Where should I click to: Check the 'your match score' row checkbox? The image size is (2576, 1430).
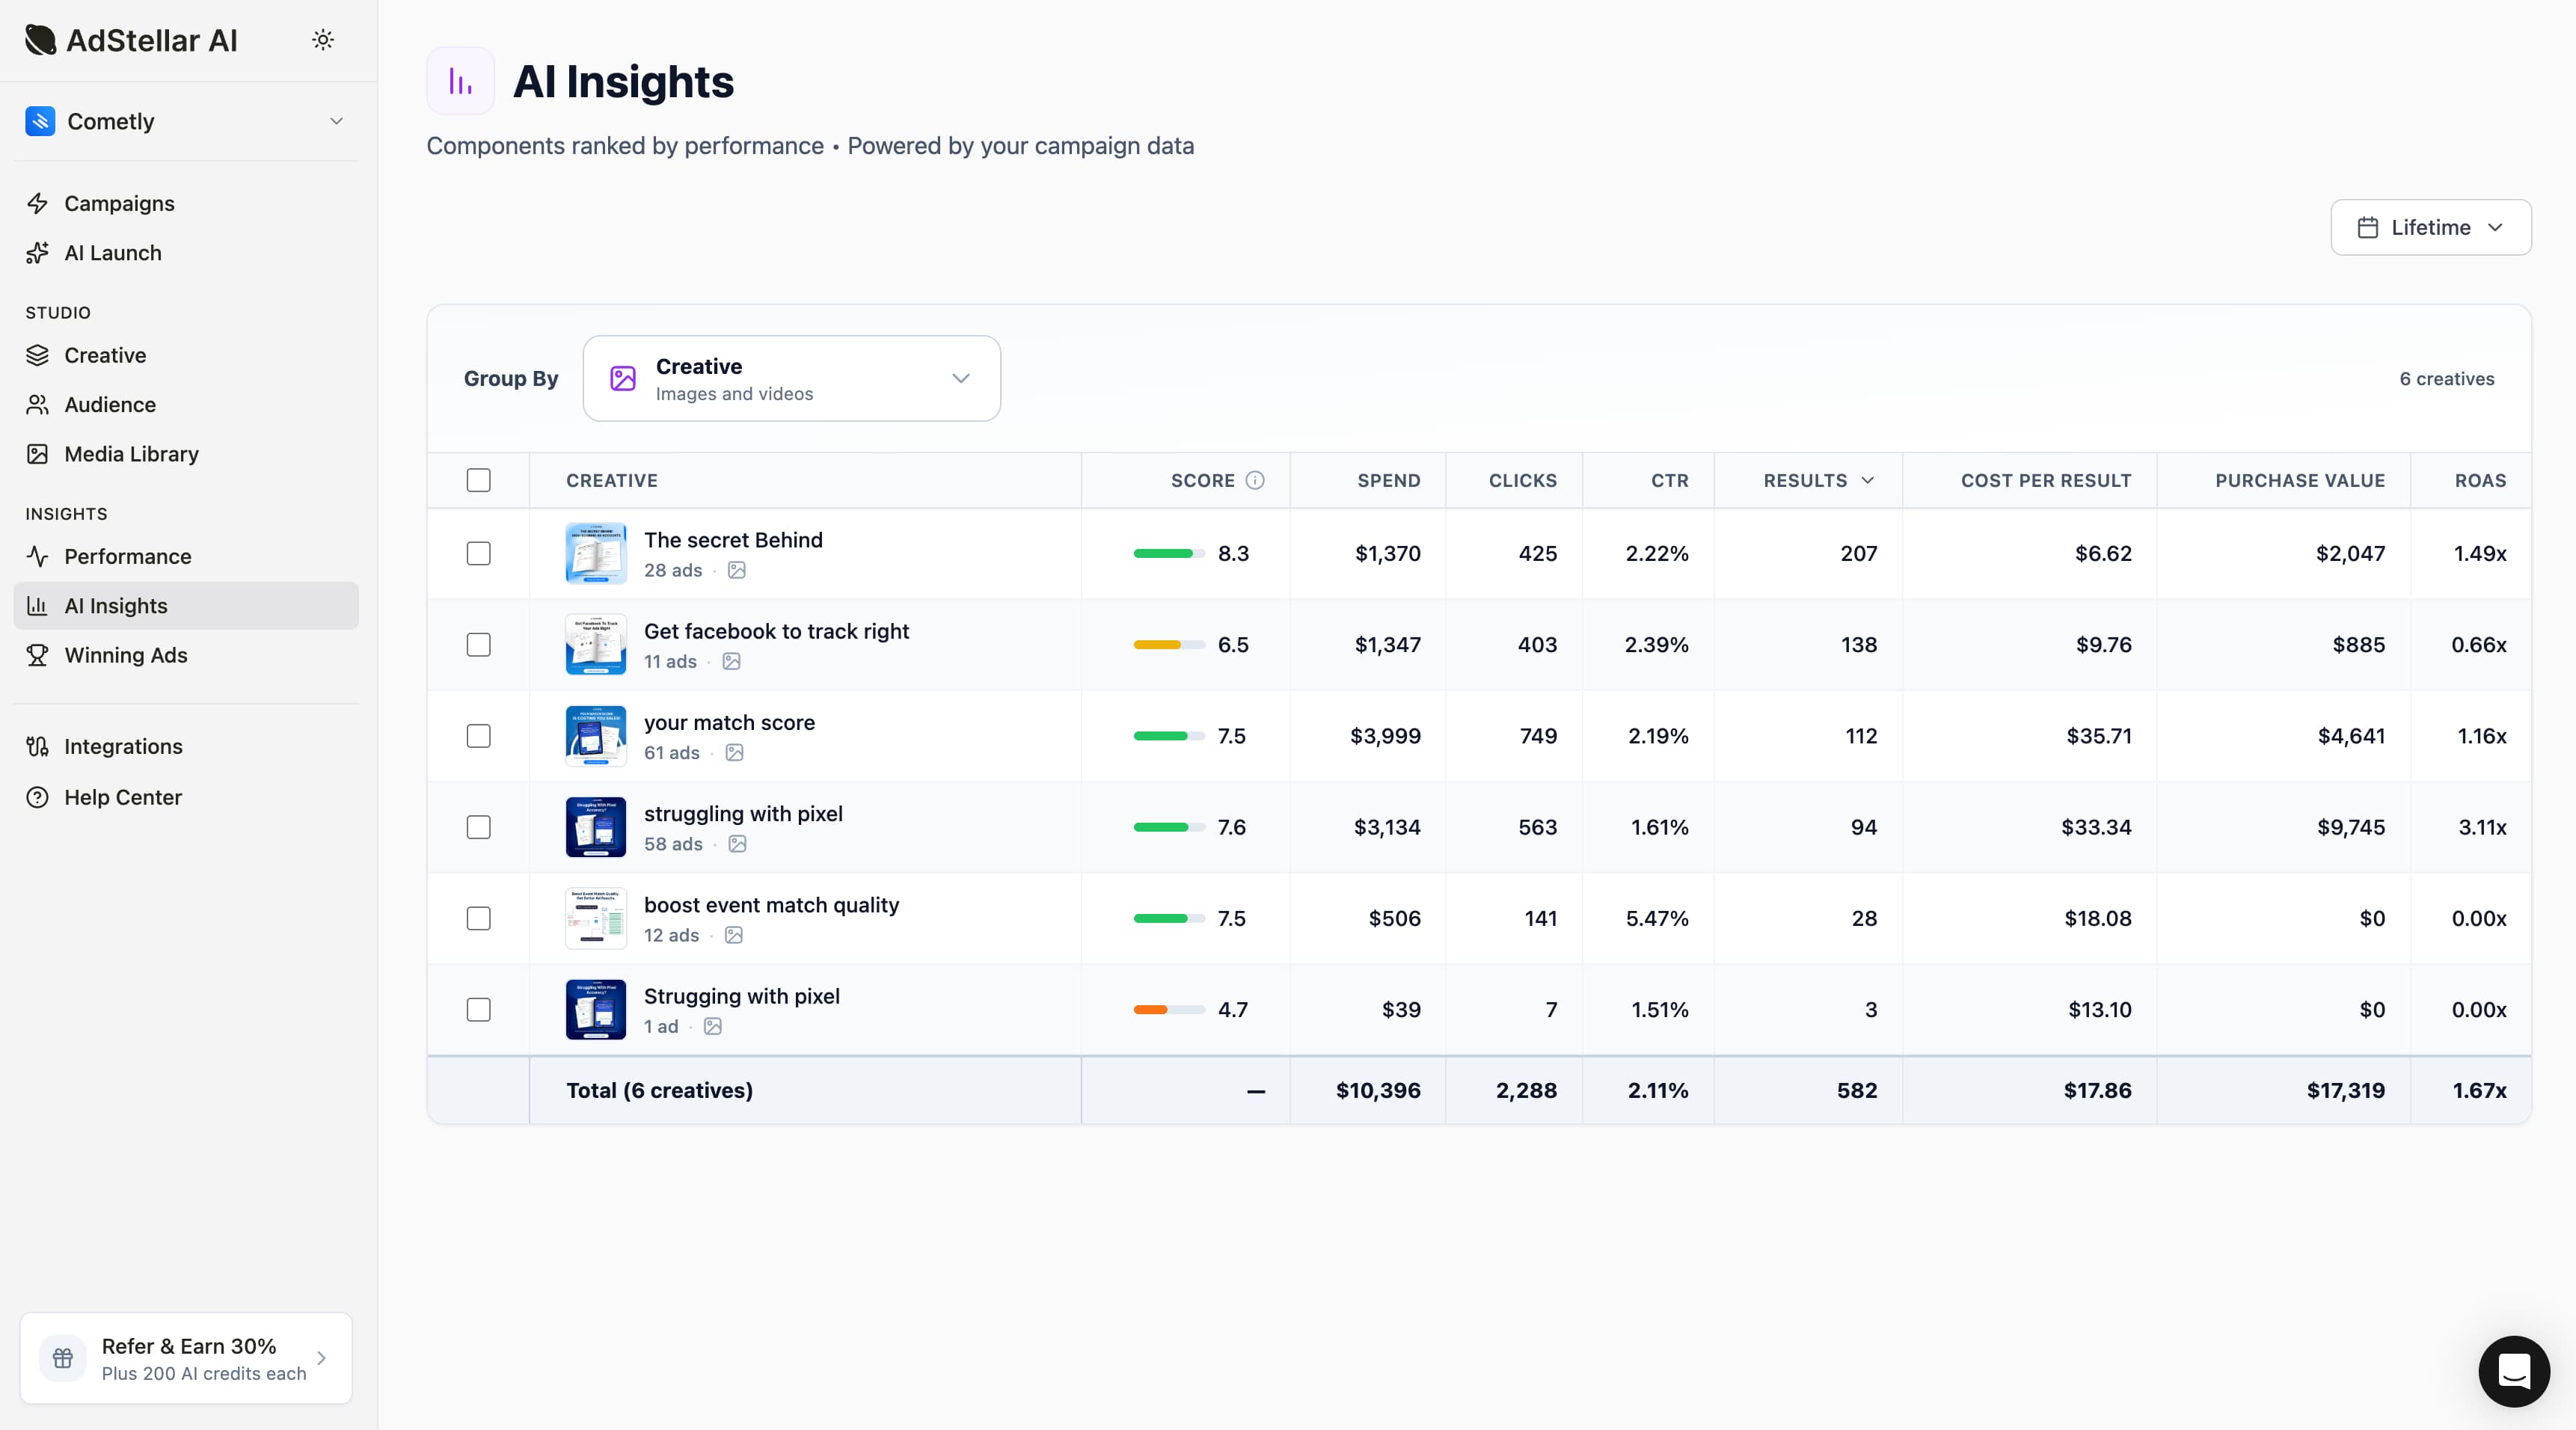point(478,736)
